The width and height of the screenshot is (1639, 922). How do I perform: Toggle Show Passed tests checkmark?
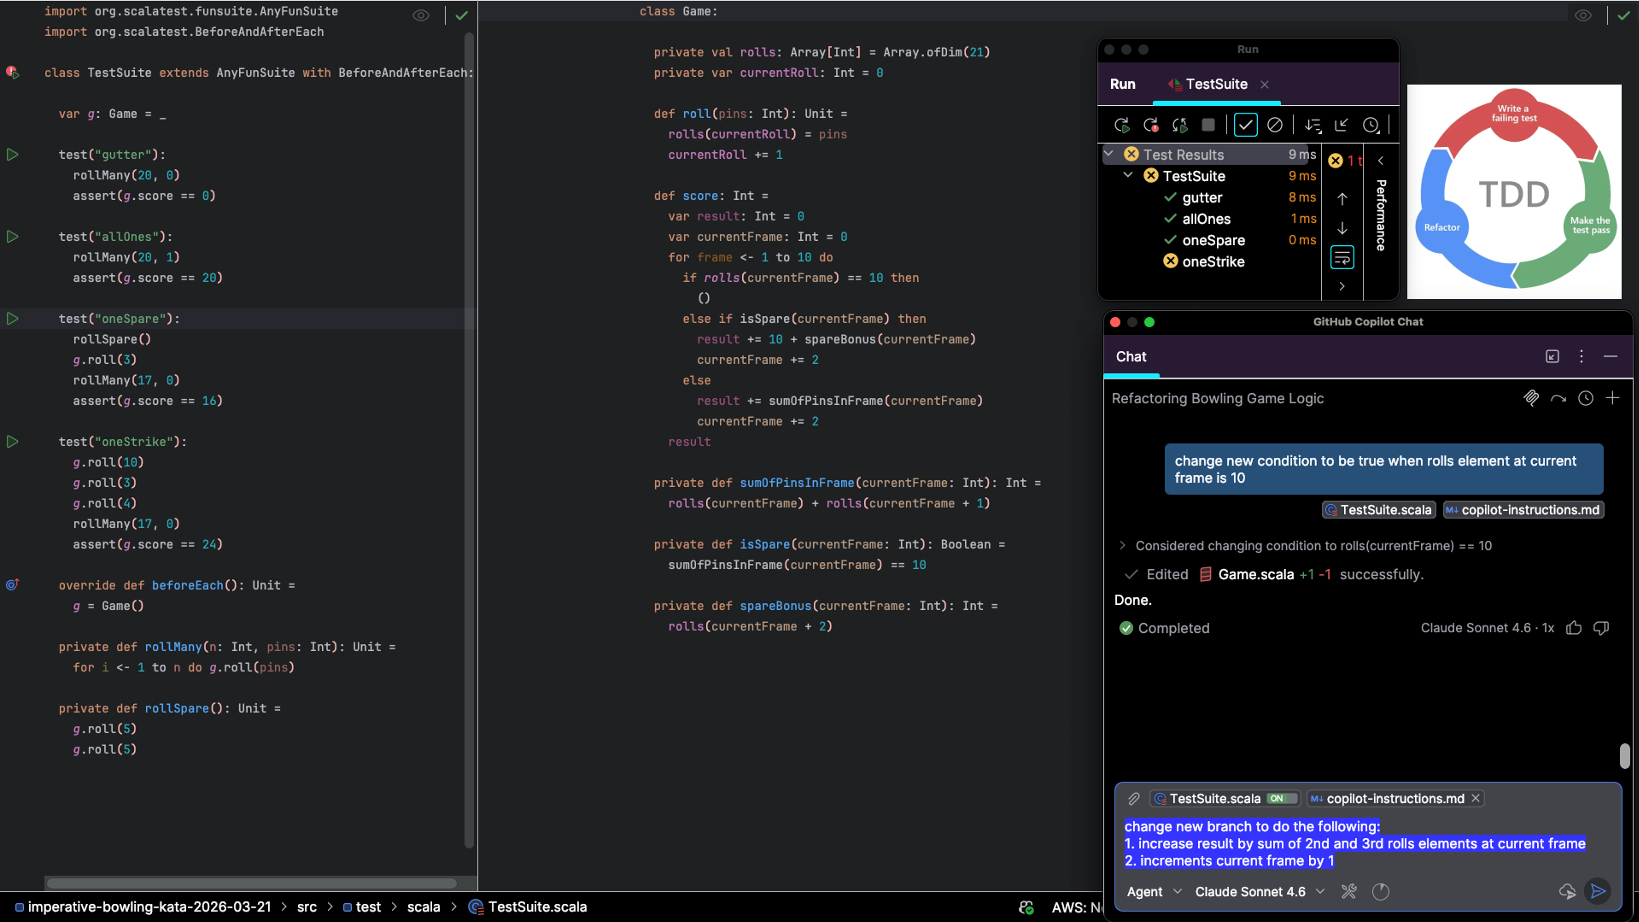(x=1245, y=125)
